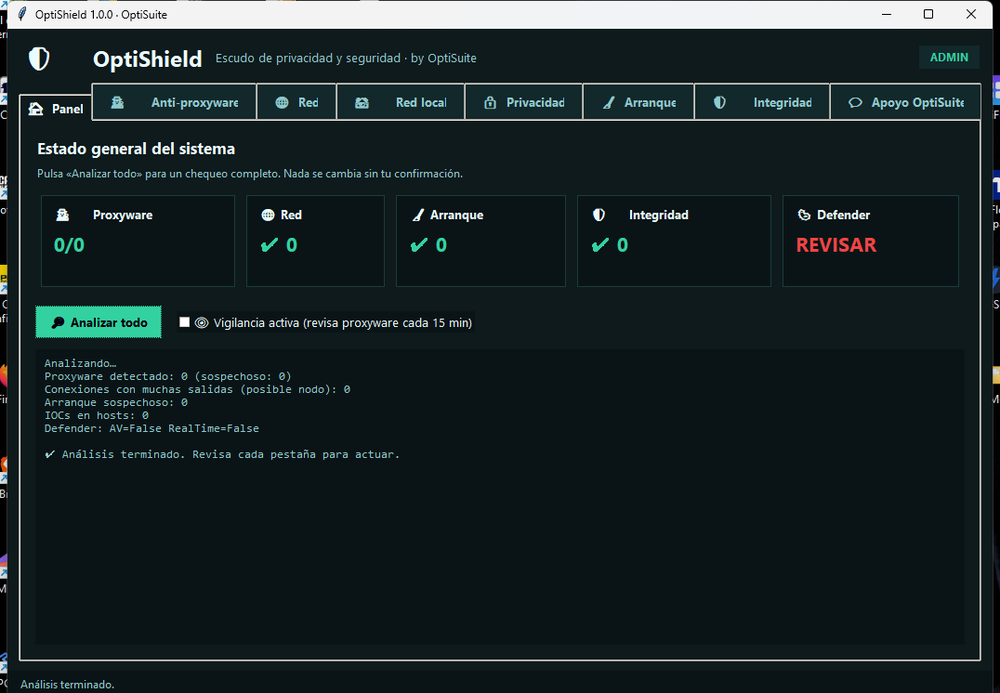Open the Apoyo OptiSuite tab
The image size is (1000, 693).
point(906,102)
